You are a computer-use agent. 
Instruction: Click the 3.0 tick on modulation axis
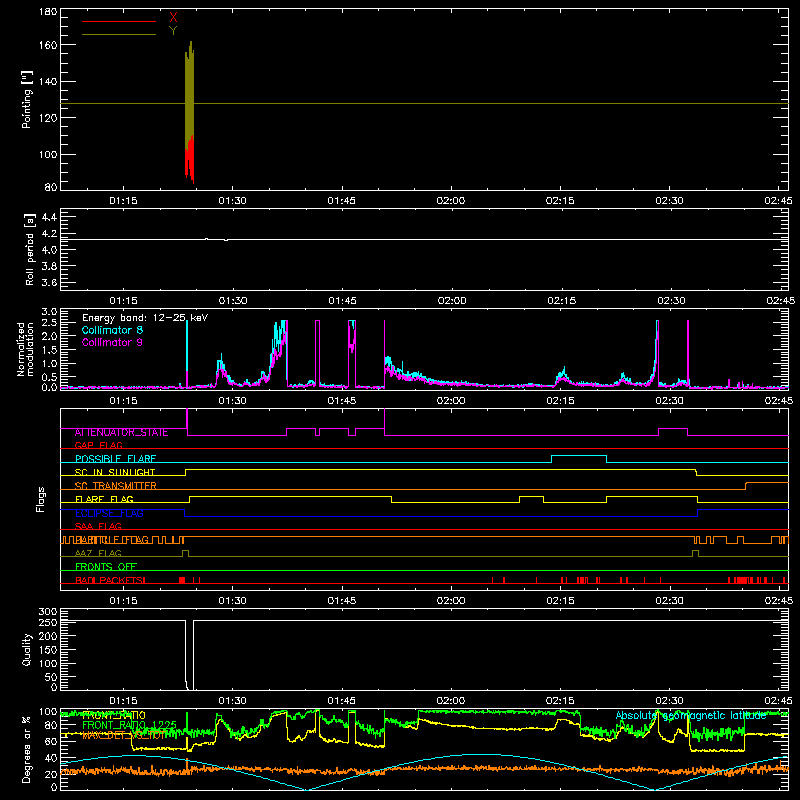click(49, 312)
